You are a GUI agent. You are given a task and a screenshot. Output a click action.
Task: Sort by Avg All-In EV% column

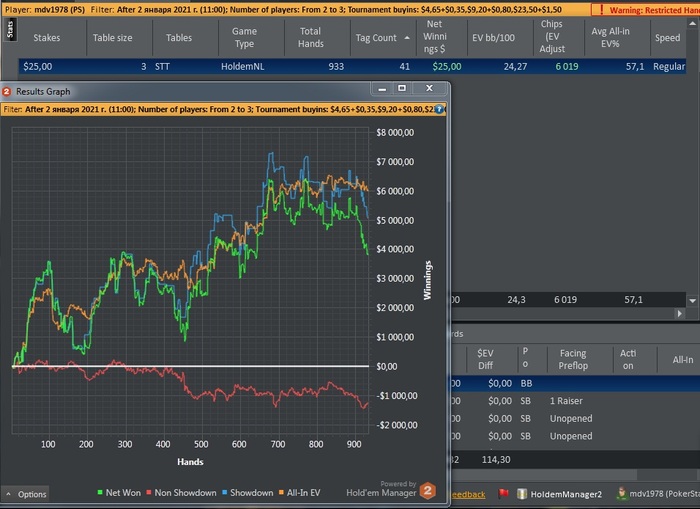click(x=610, y=38)
